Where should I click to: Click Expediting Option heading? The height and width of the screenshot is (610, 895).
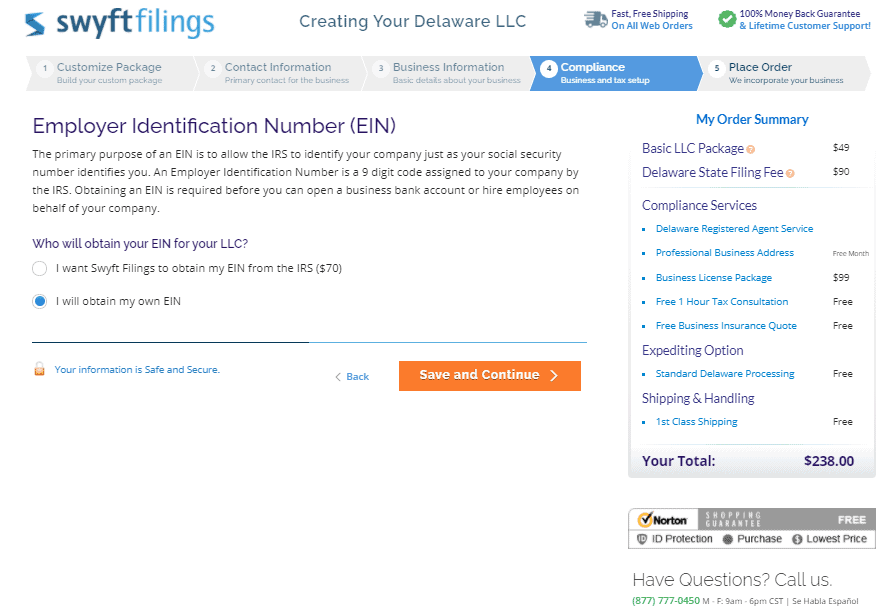click(x=692, y=350)
